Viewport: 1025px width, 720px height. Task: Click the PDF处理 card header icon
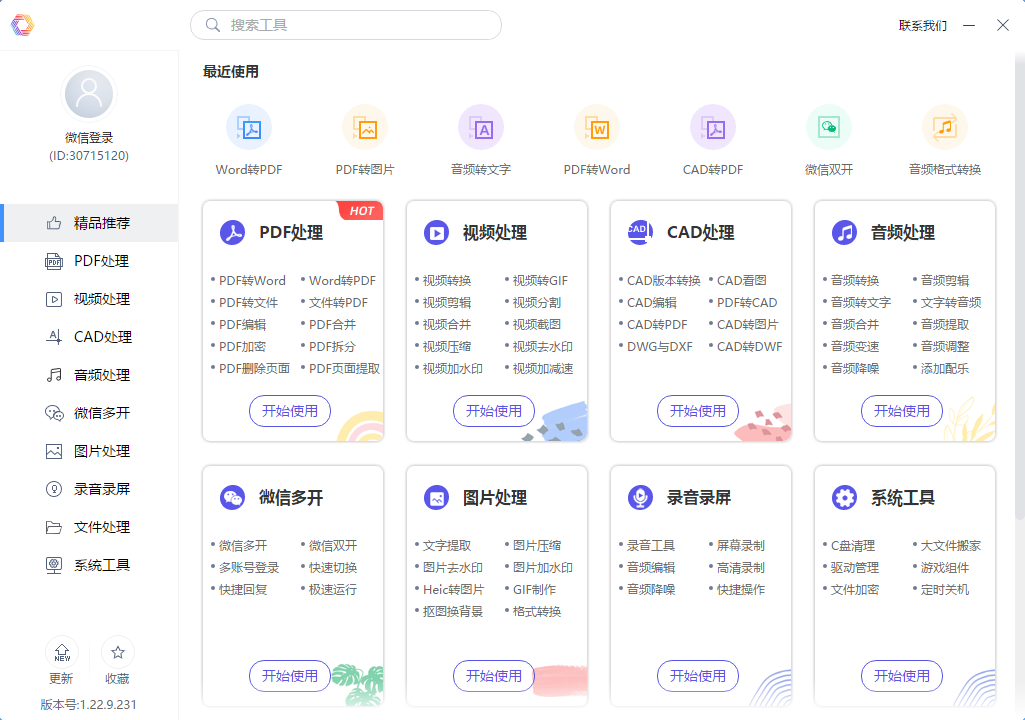[x=232, y=232]
